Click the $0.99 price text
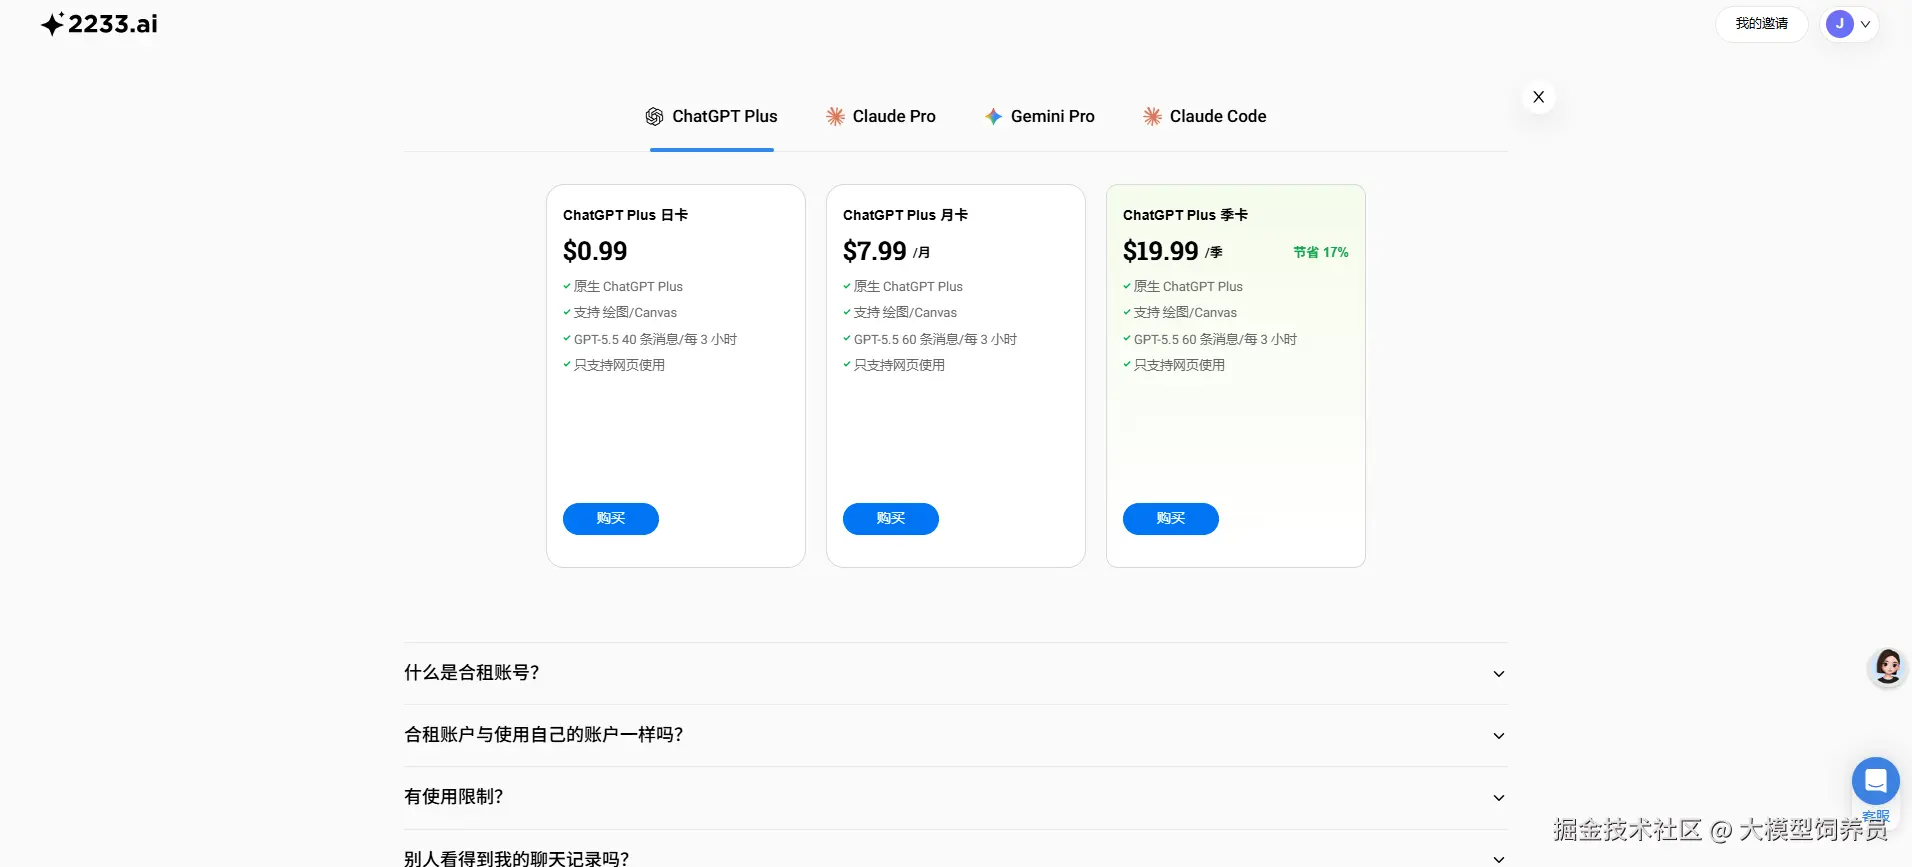1912x867 pixels. [x=595, y=251]
